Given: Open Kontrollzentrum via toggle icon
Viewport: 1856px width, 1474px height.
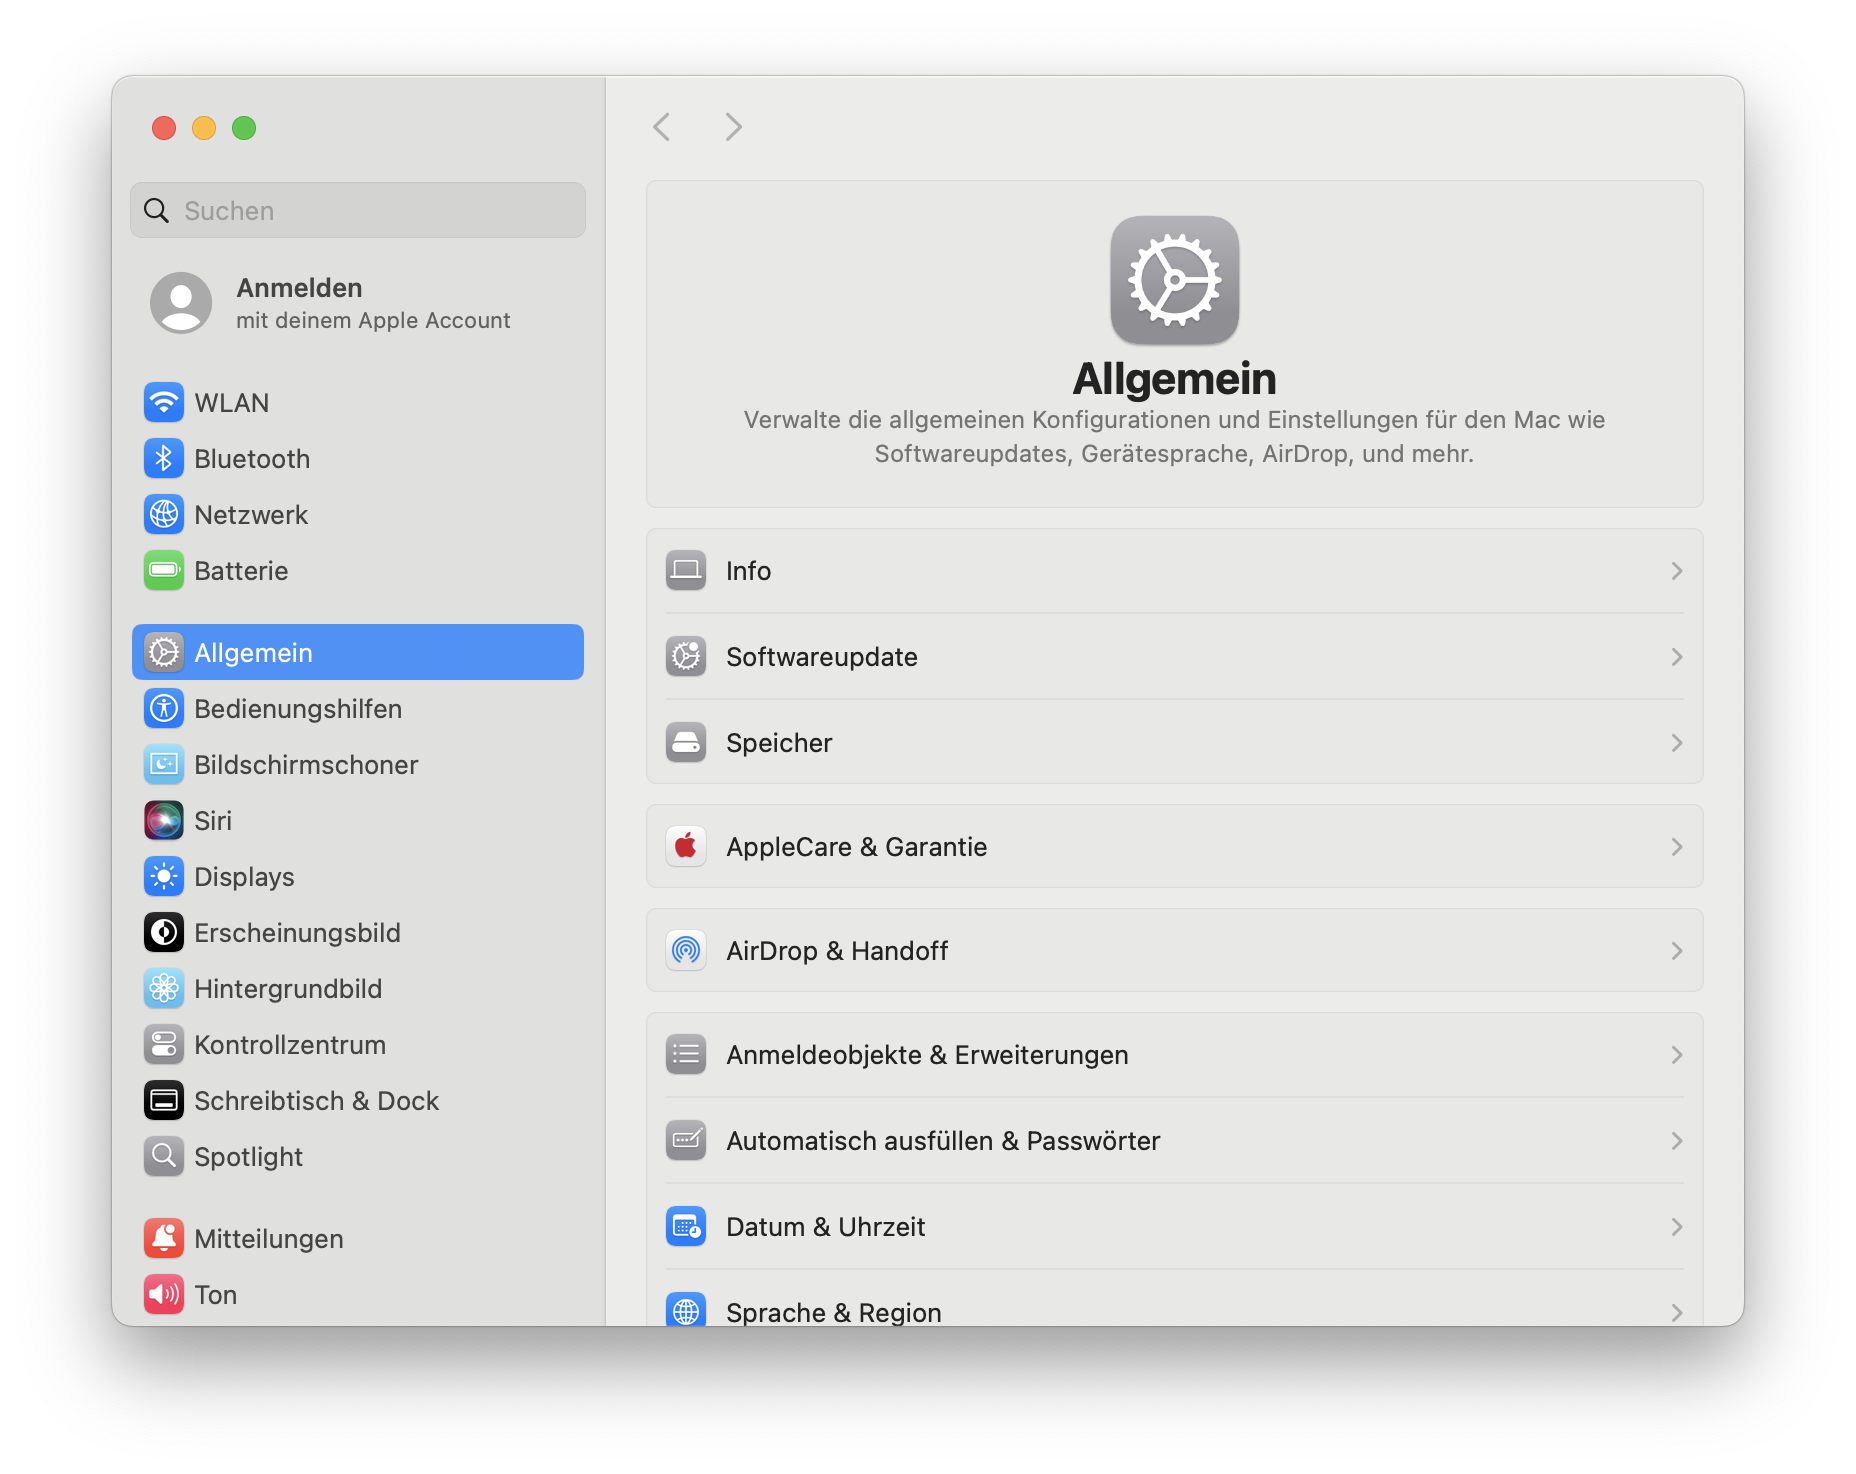Looking at the screenshot, I should coord(164,1045).
